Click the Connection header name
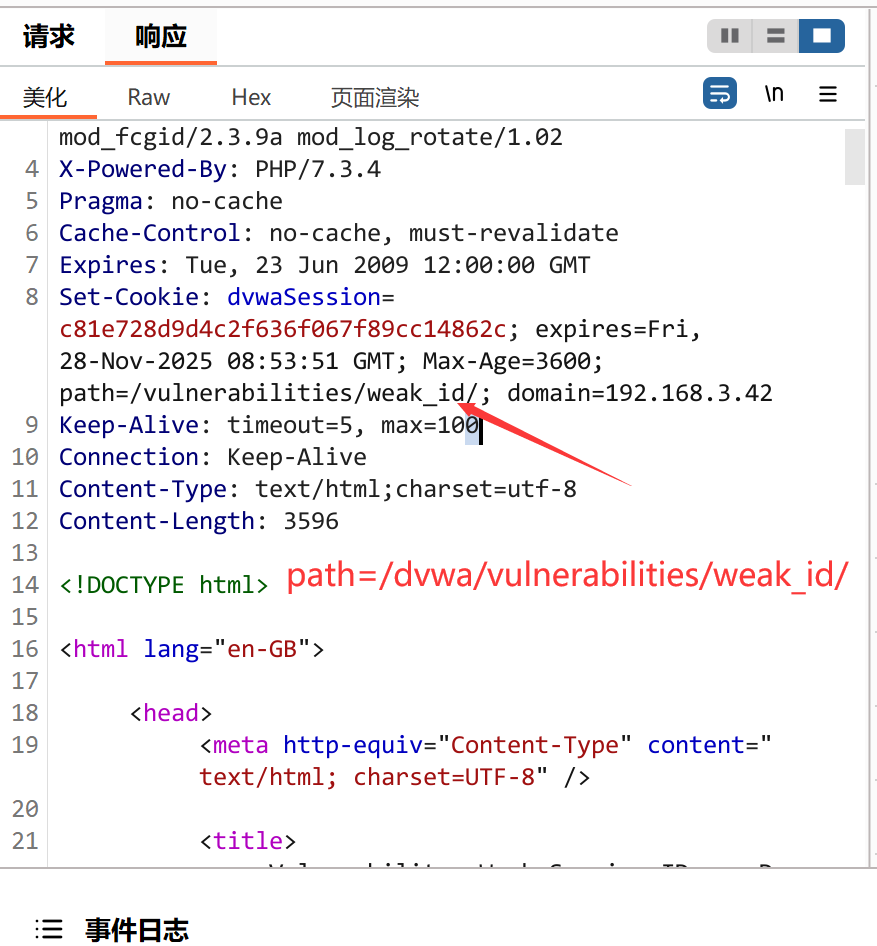The height and width of the screenshot is (946, 877). 129,457
